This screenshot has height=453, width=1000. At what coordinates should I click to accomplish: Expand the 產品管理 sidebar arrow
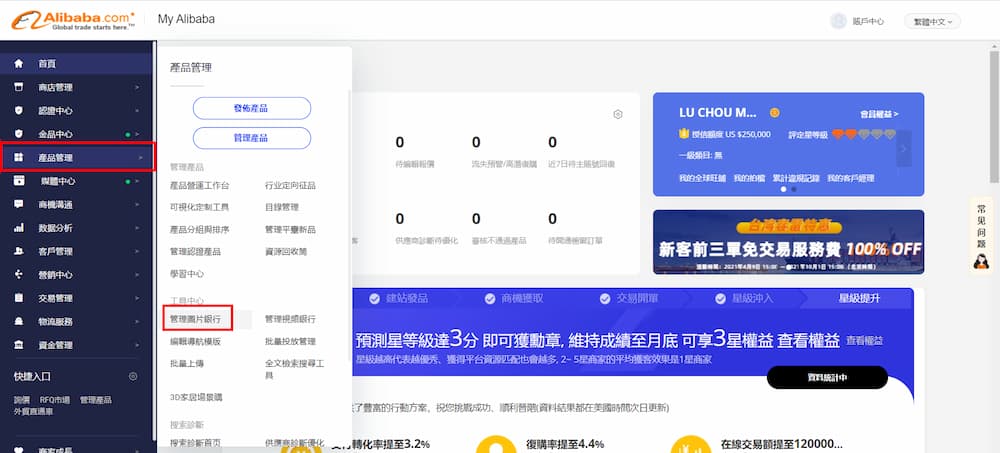pyautogui.click(x=140, y=158)
